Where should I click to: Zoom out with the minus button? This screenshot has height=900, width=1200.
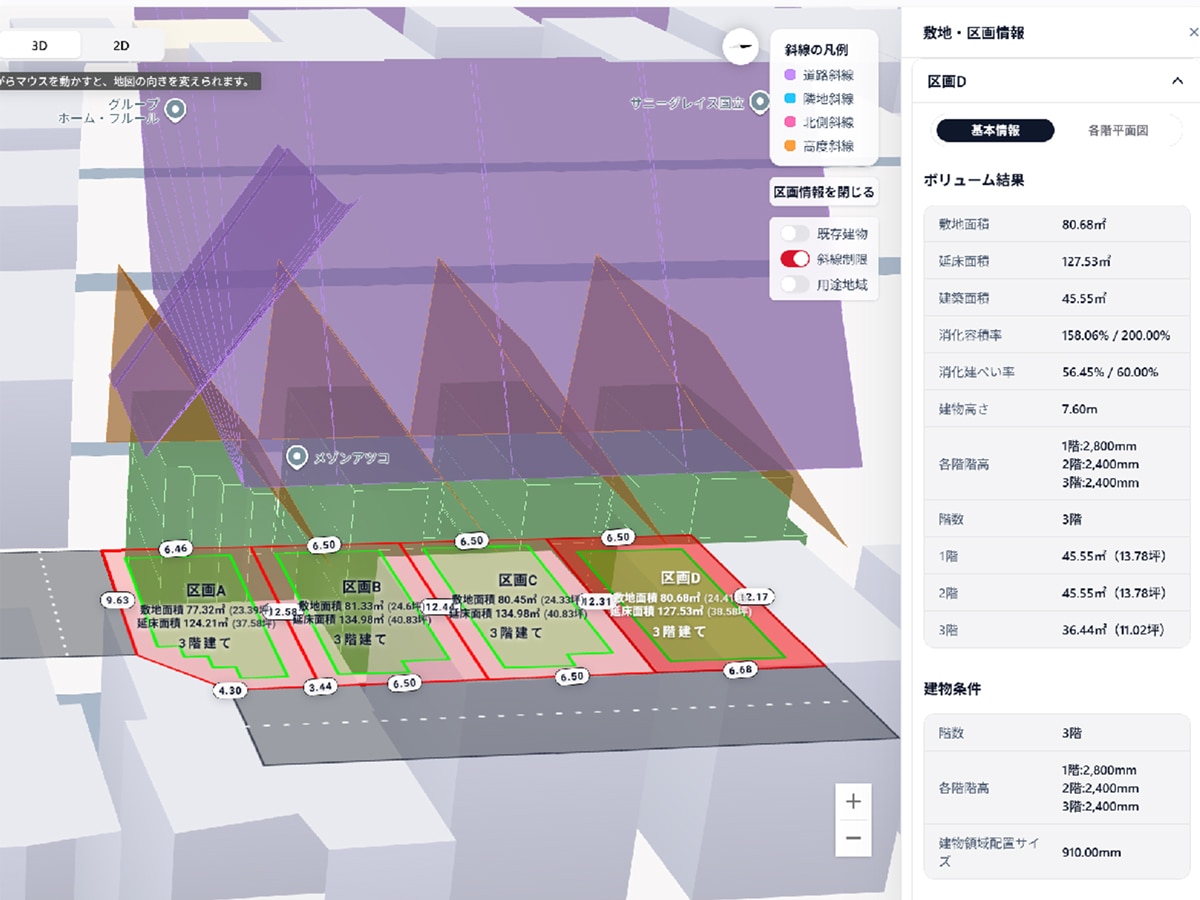[853, 838]
